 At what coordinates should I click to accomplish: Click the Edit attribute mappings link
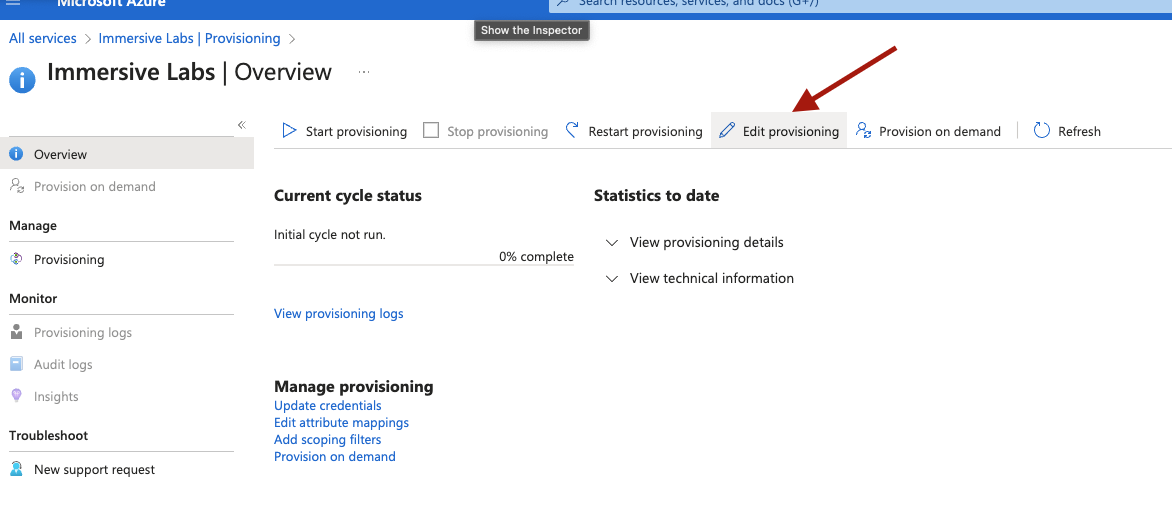tap(342, 423)
